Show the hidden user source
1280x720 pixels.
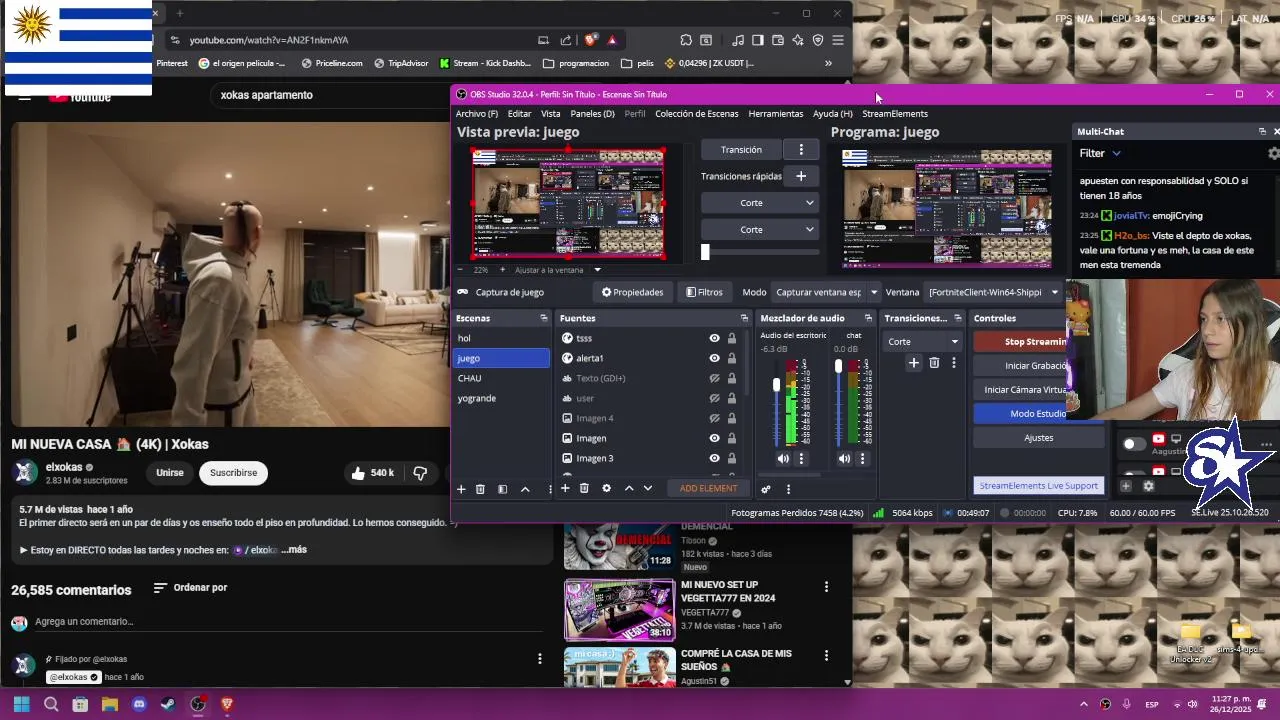click(714, 398)
